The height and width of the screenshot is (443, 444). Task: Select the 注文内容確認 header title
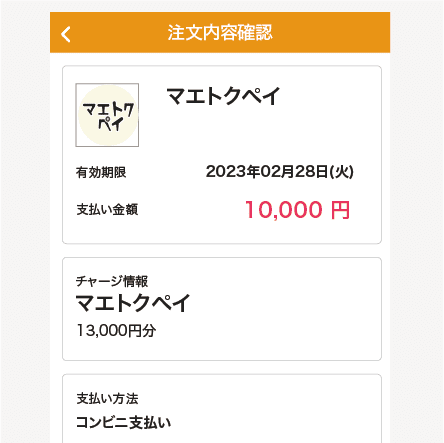[220, 33]
